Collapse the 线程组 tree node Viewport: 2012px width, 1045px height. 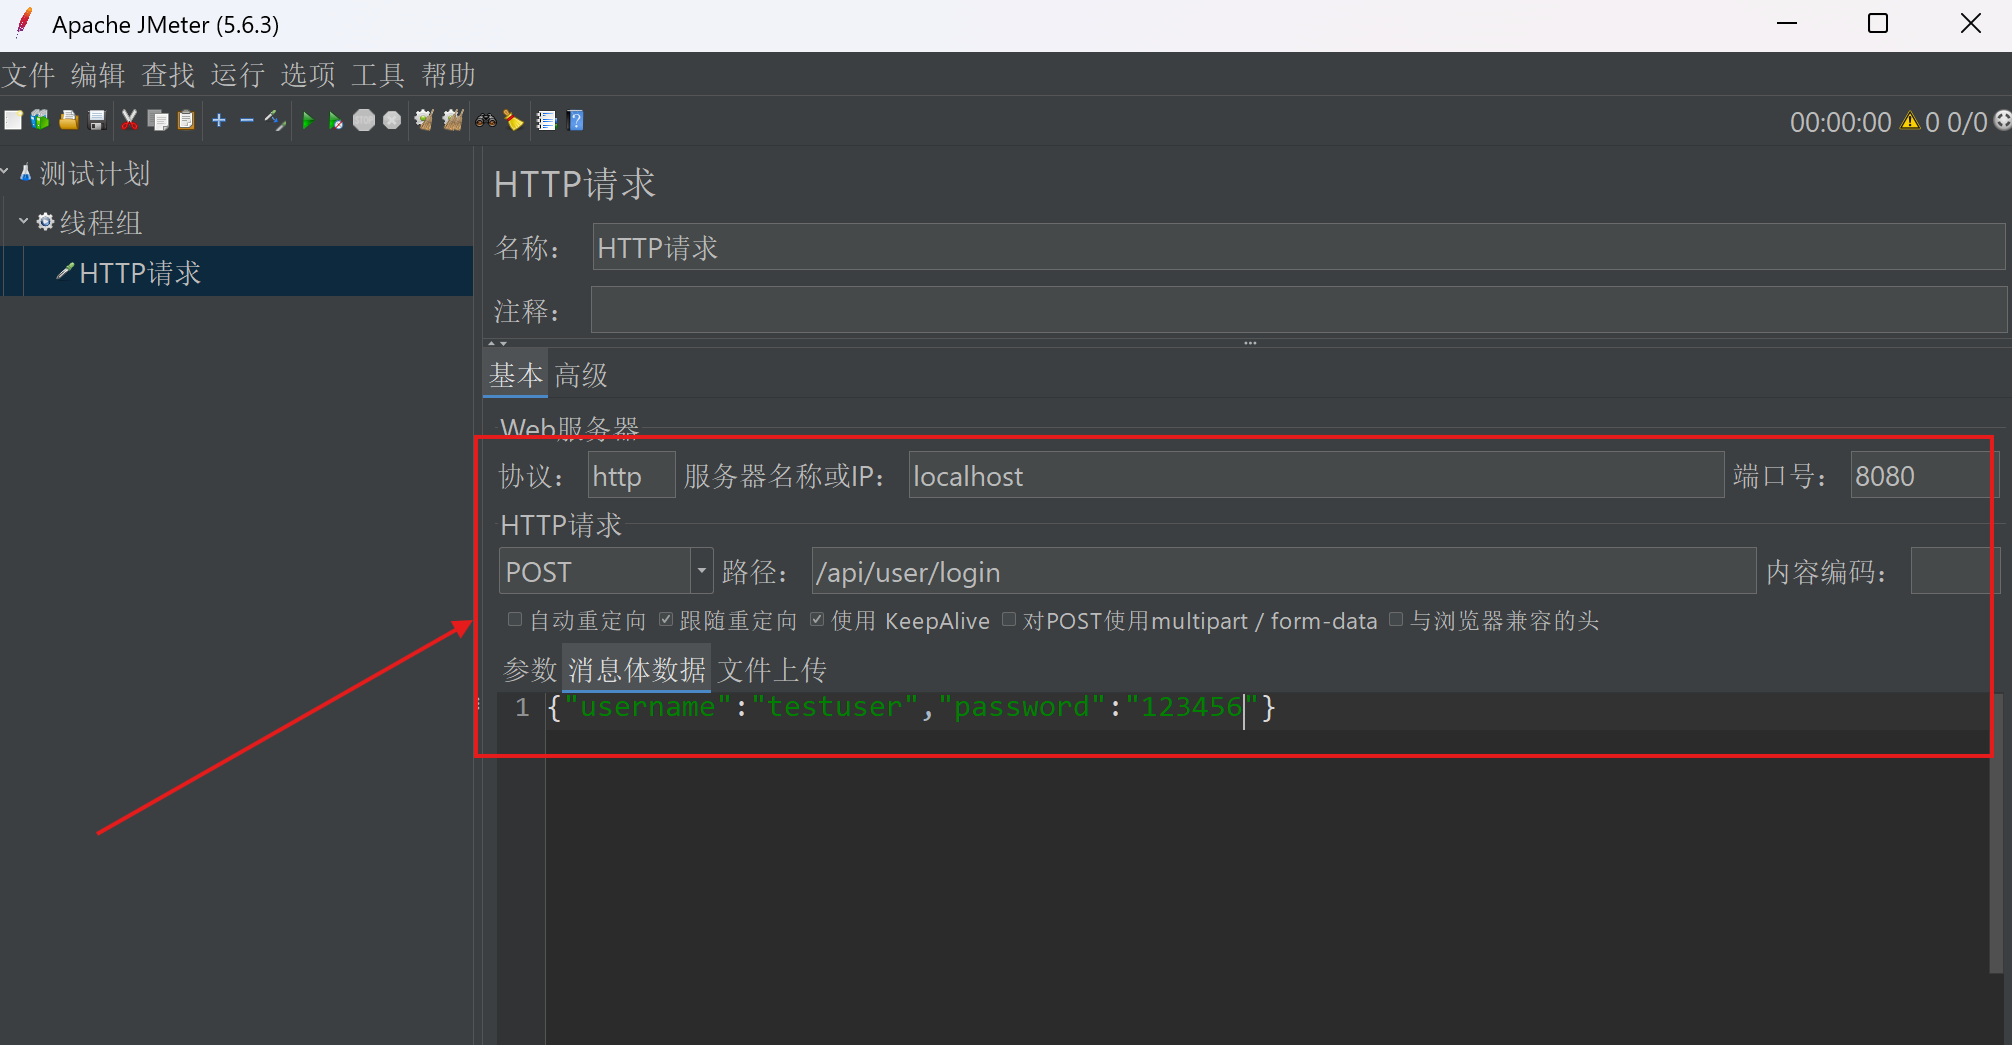coord(23,221)
